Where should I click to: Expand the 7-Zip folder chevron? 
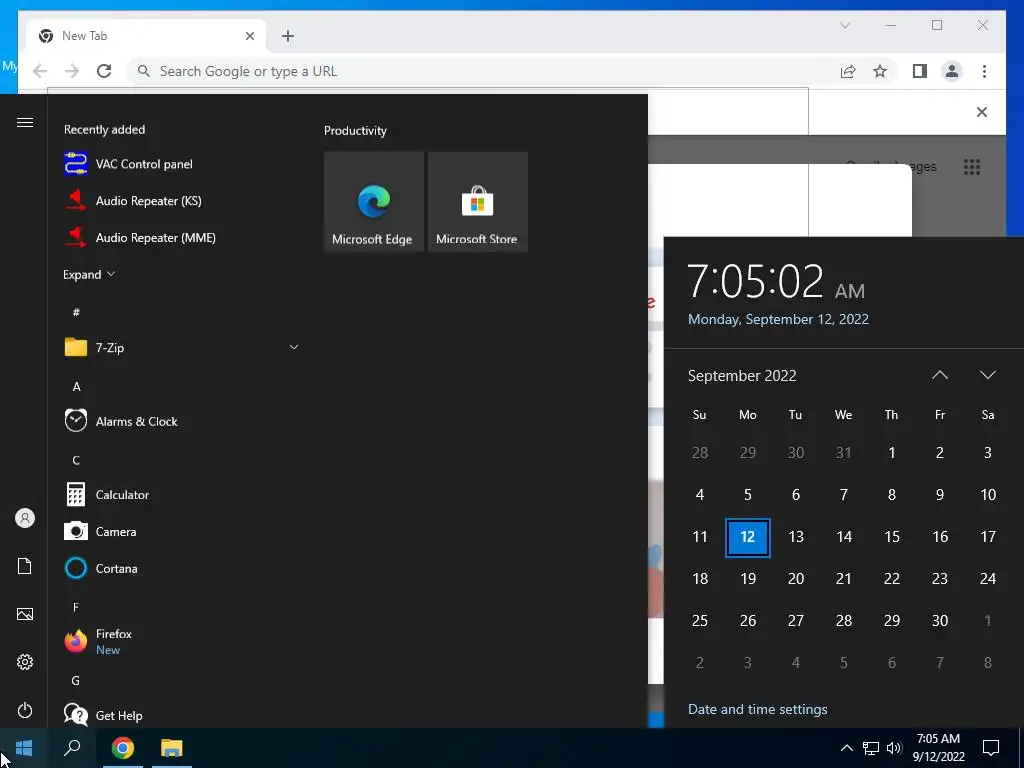coord(294,347)
